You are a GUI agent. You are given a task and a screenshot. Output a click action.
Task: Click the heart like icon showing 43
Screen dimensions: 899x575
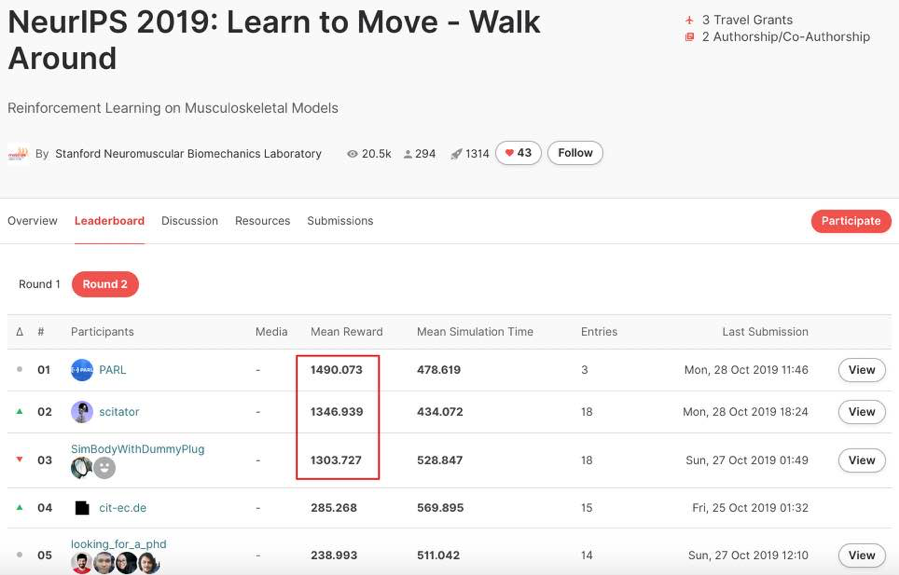click(x=509, y=153)
